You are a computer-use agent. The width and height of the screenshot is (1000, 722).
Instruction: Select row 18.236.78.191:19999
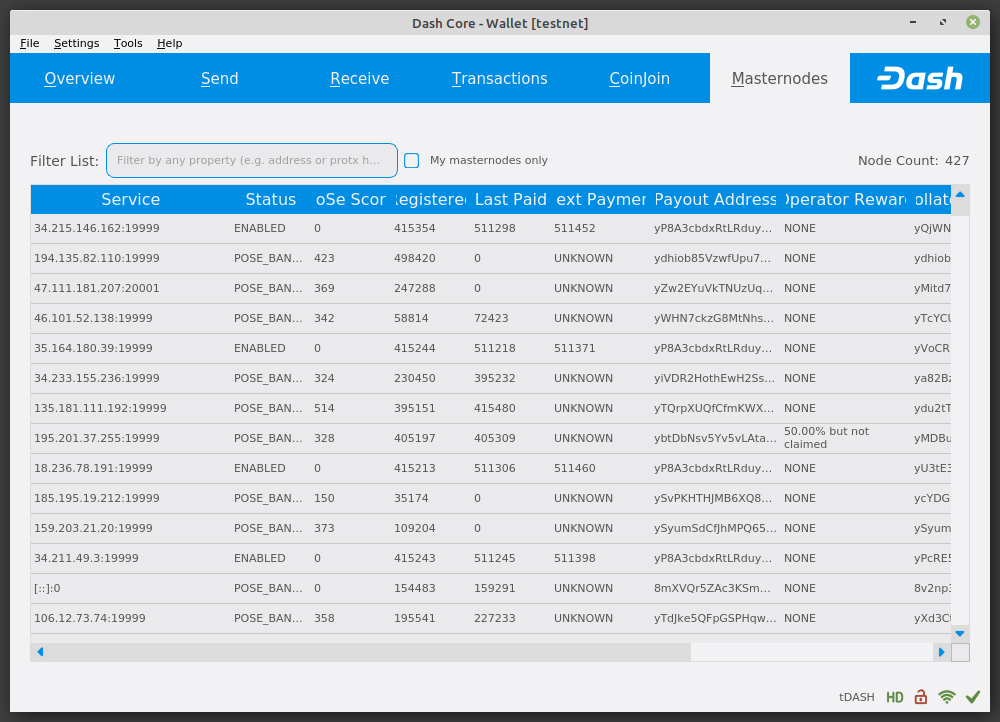(x=490, y=468)
